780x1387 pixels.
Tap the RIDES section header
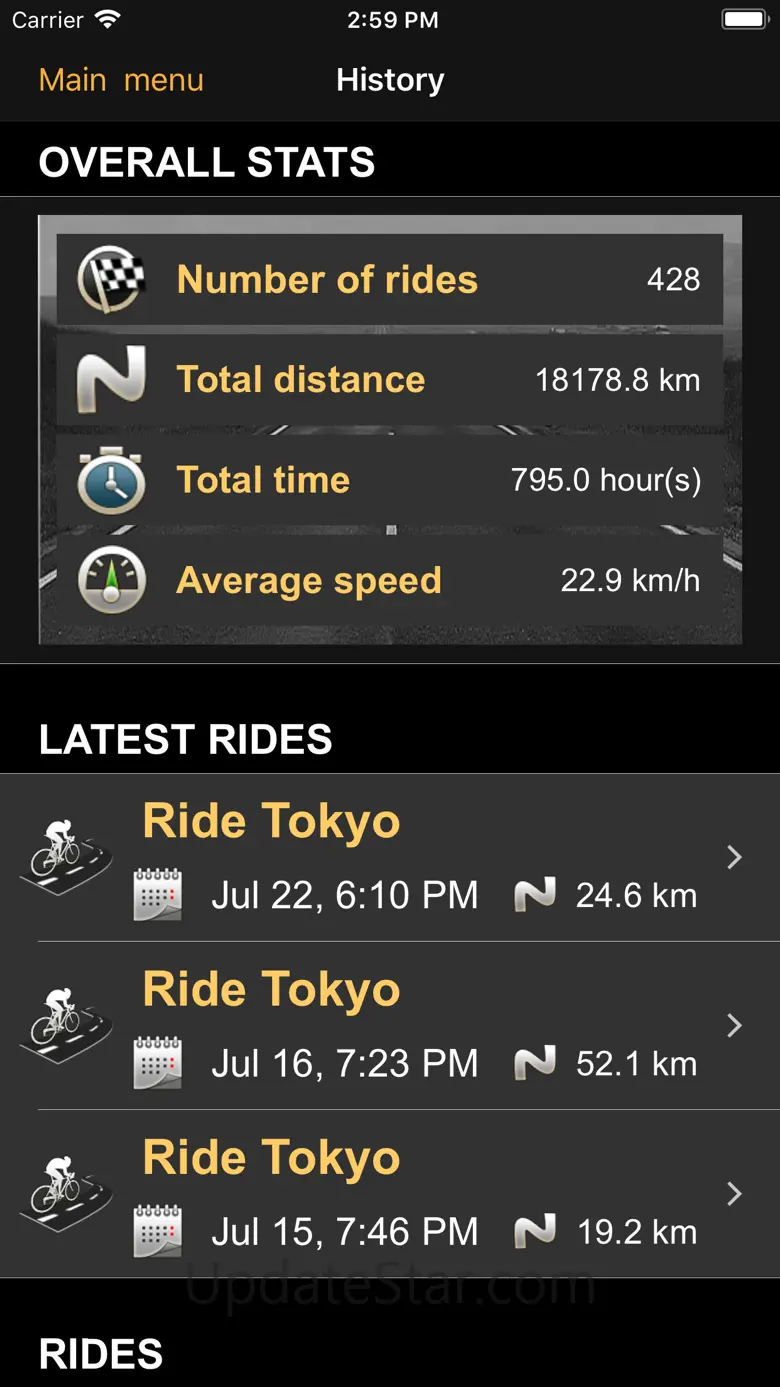101,1354
